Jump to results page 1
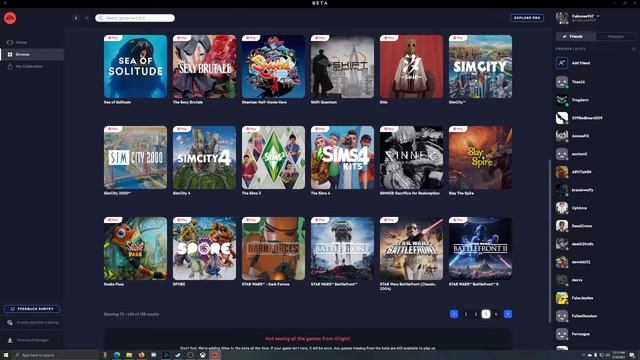The image size is (640, 360). [466, 314]
